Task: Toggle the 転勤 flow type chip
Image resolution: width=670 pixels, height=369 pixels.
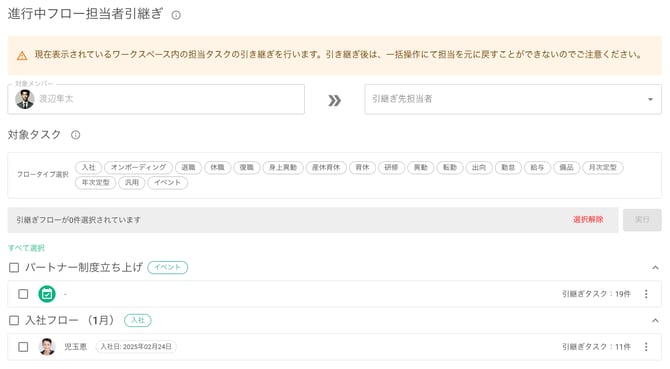Action: [450, 167]
